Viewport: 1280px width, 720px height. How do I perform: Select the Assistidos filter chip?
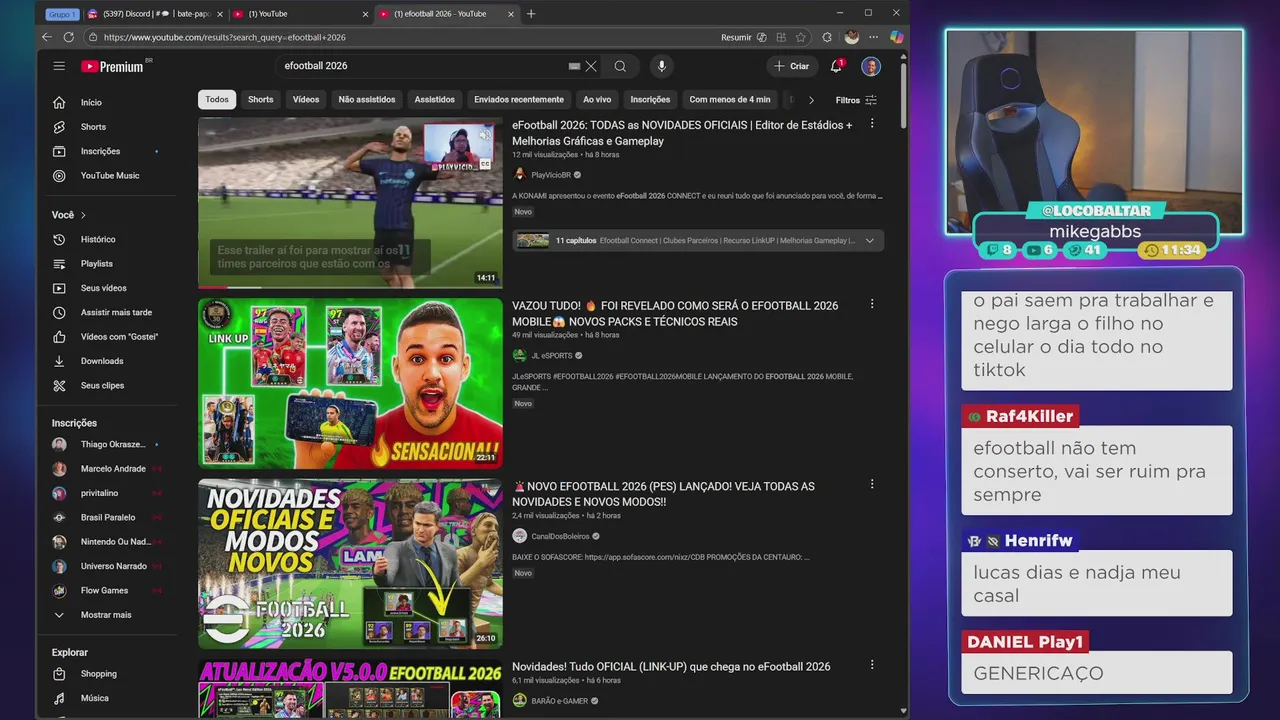(x=435, y=100)
